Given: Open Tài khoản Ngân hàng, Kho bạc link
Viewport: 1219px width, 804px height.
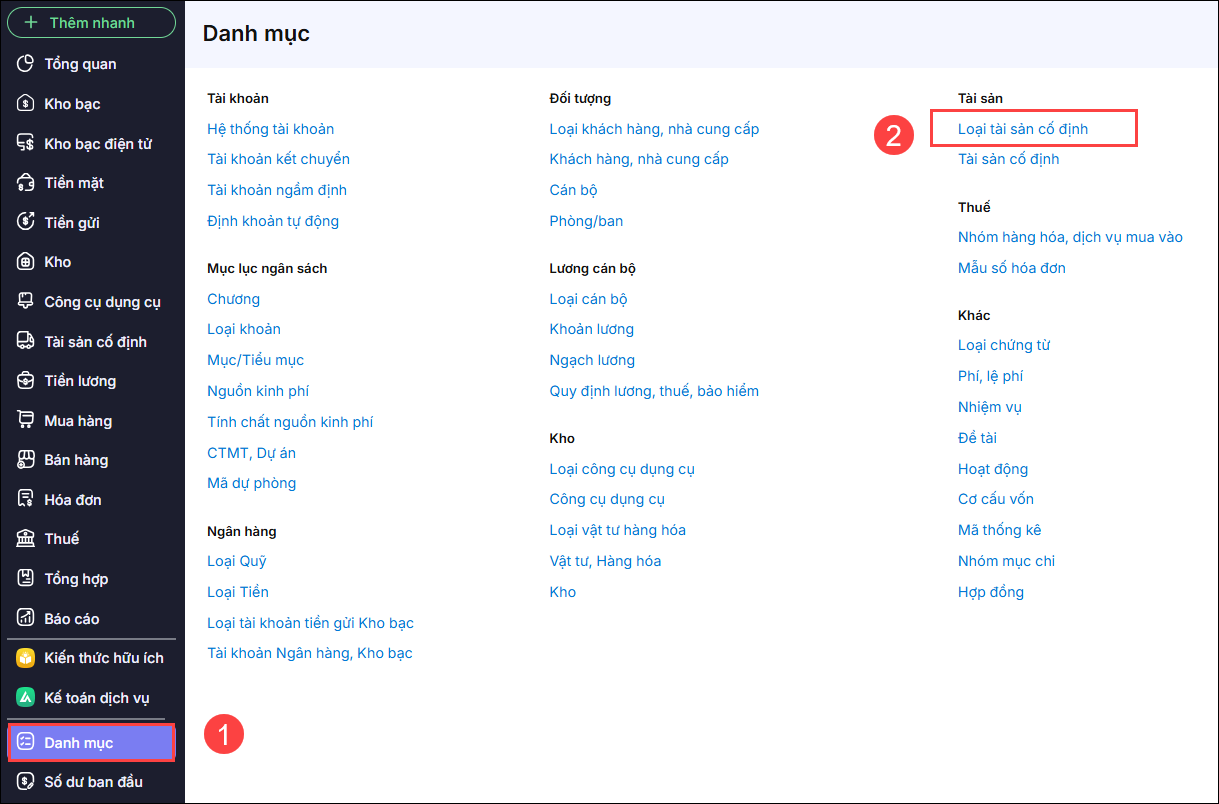Looking at the screenshot, I should pyautogui.click(x=310, y=653).
